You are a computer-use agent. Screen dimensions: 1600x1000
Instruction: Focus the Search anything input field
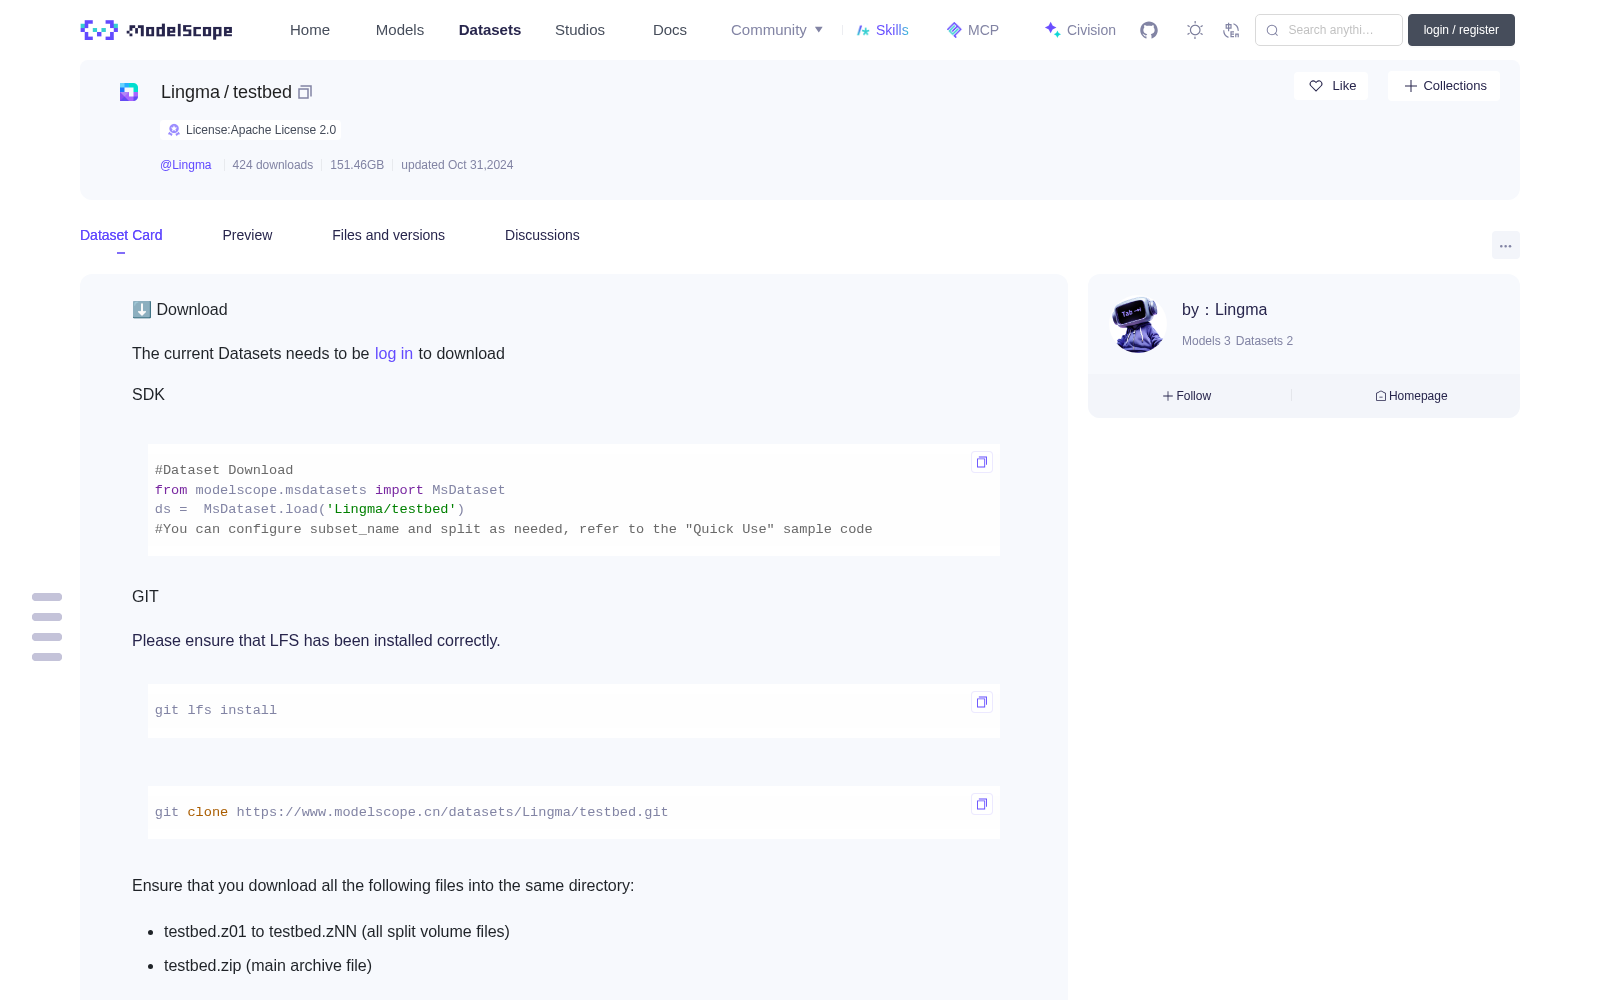coord(1329,30)
